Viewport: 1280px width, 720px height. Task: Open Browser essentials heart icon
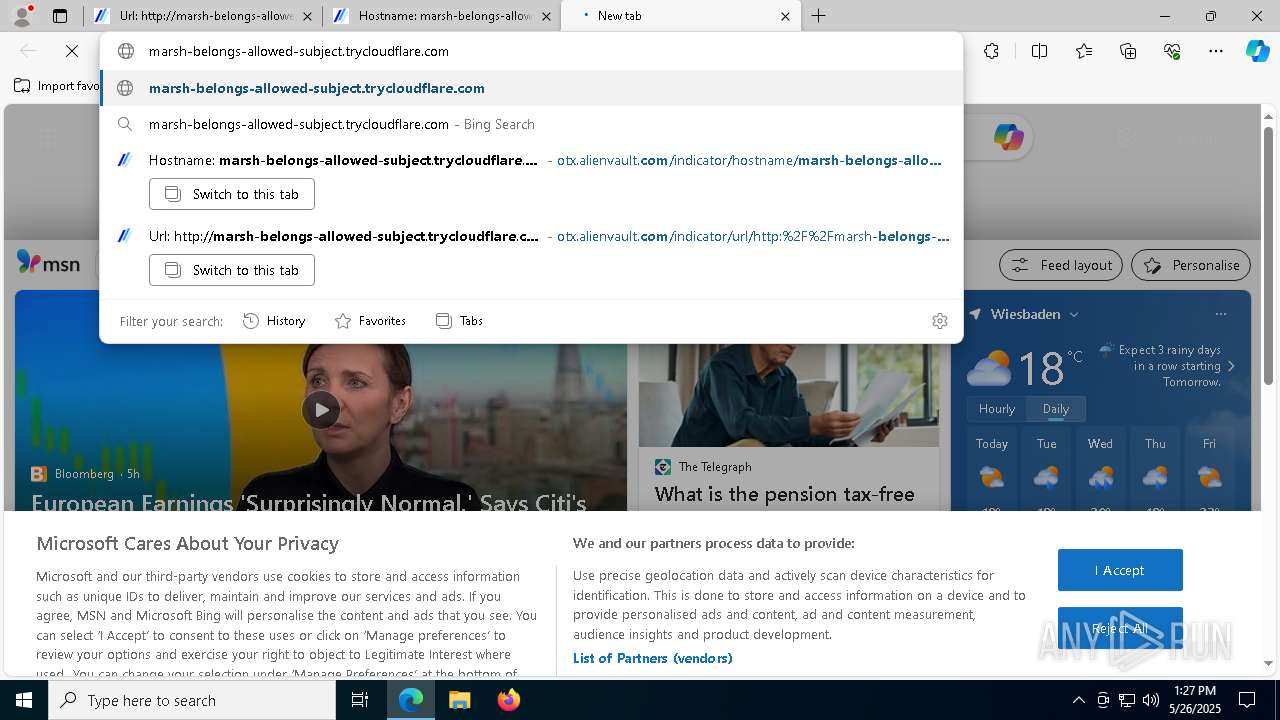coord(1172,51)
